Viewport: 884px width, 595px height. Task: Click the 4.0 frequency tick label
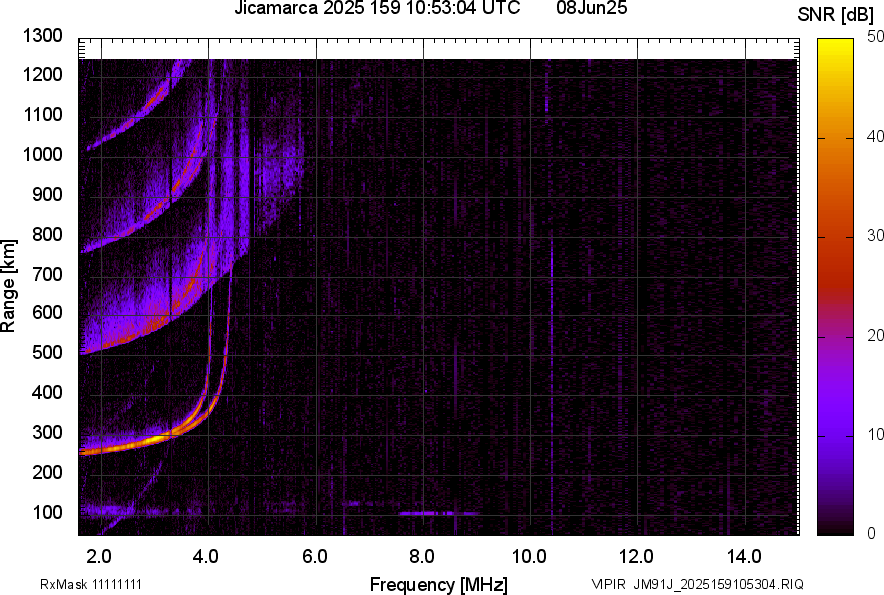click(205, 557)
